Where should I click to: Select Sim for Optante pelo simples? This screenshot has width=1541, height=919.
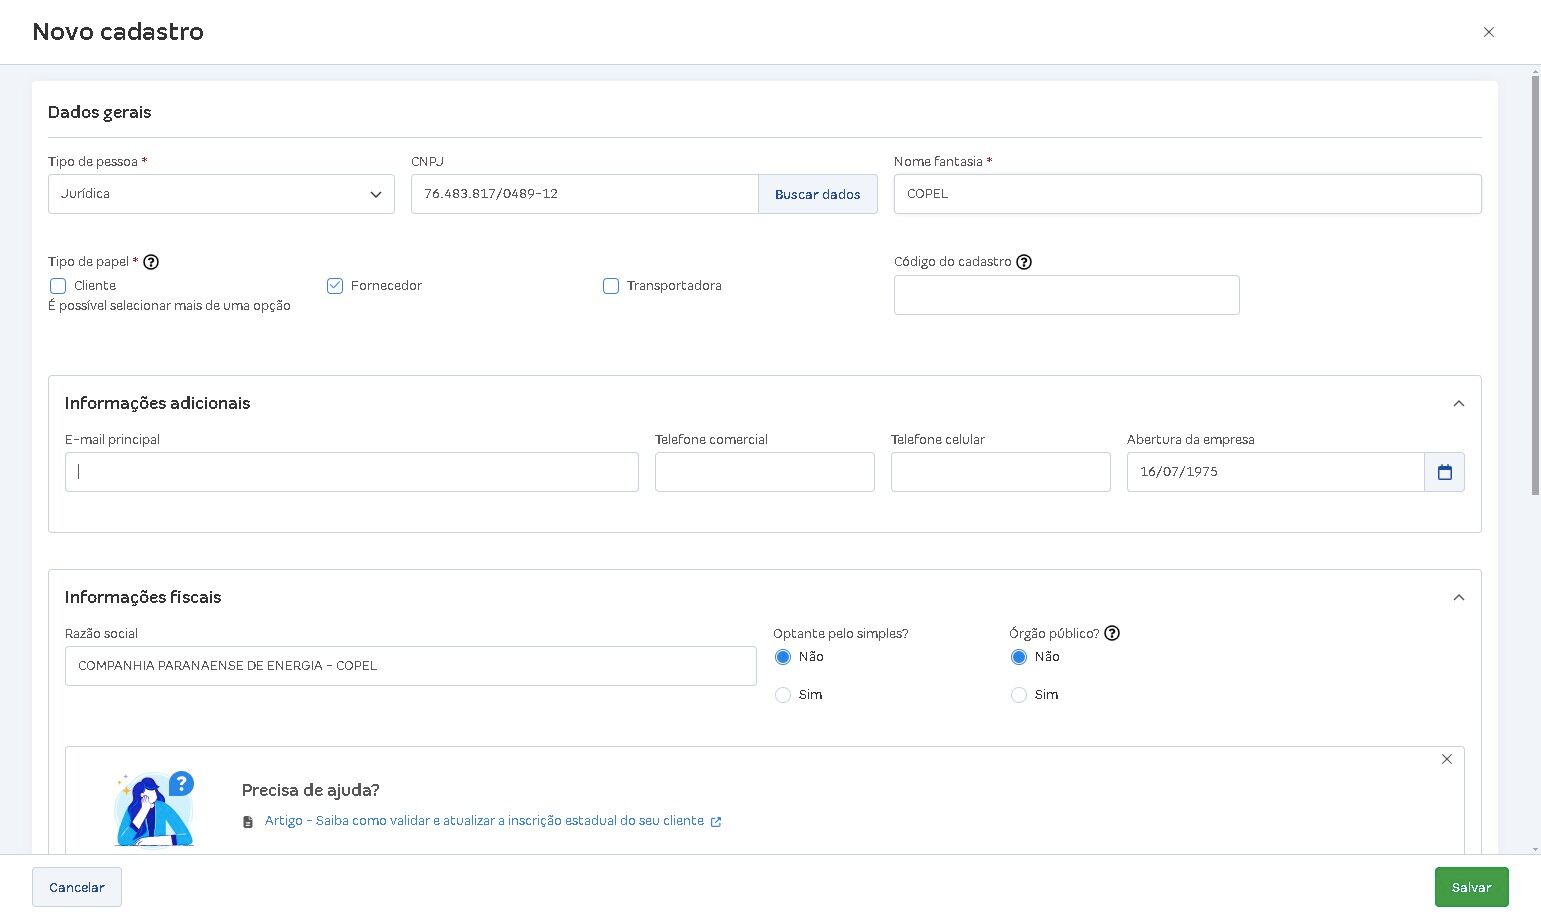coord(783,695)
